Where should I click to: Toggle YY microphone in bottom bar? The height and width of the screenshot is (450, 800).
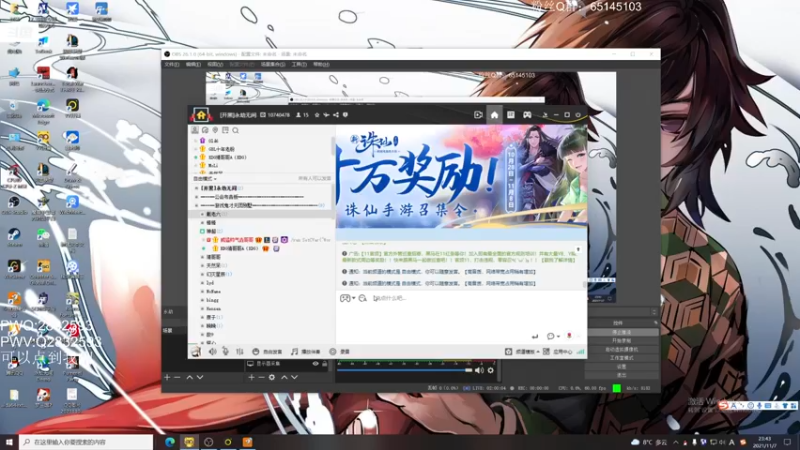225,352
